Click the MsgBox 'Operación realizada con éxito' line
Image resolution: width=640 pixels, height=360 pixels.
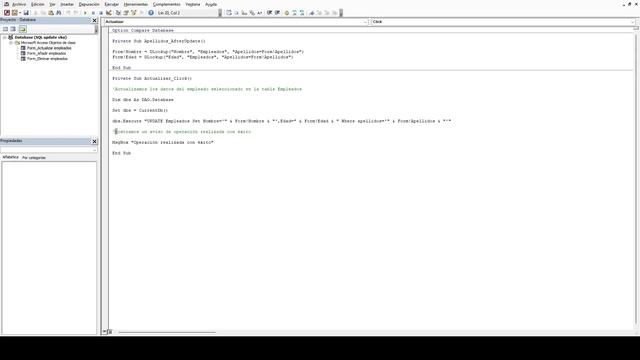pyautogui.click(x=163, y=142)
